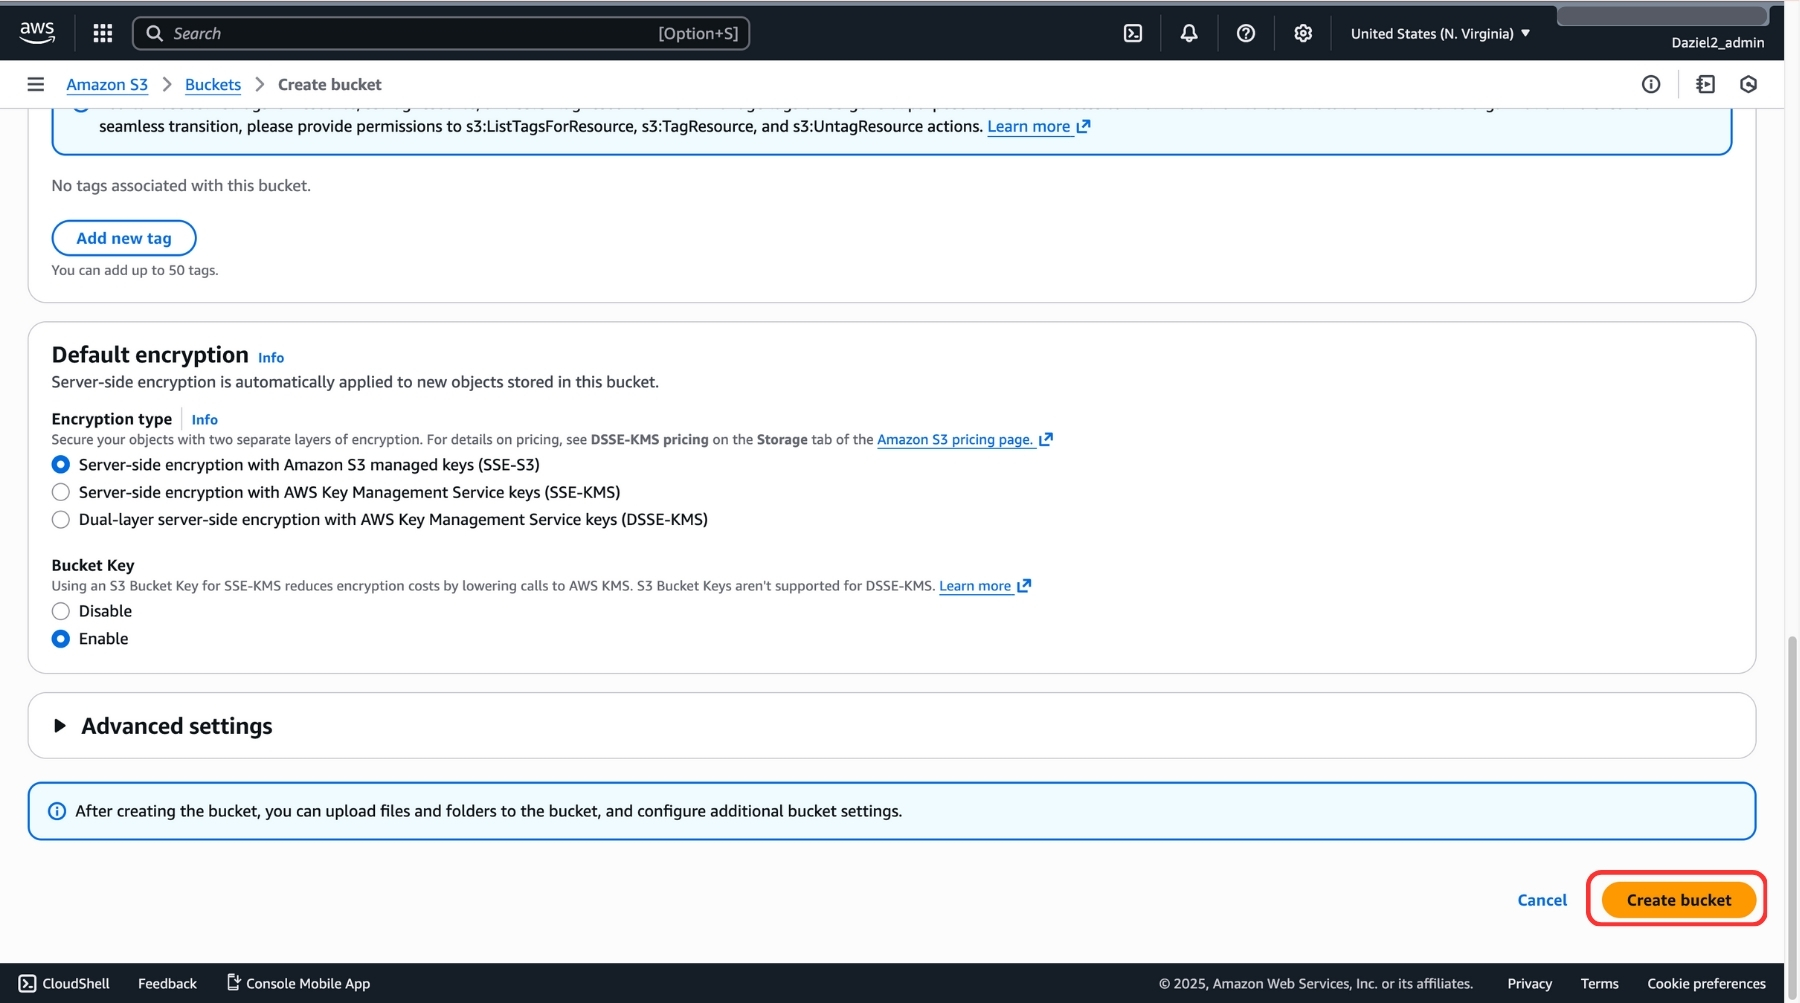Go to Buckets breadcrumb

coord(212,84)
